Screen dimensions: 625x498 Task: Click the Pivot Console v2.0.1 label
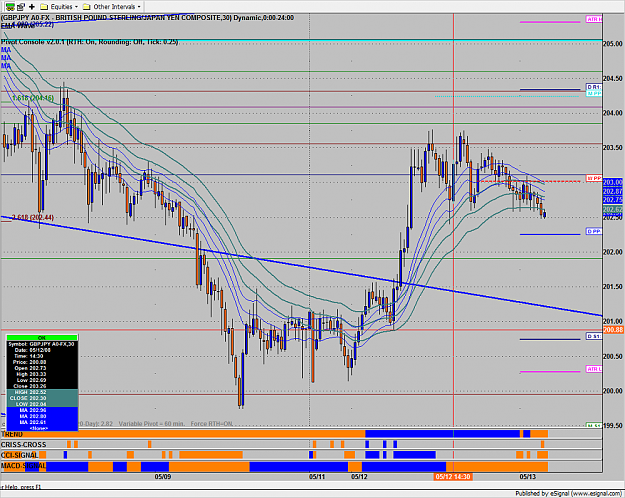pyautogui.click(x=89, y=42)
